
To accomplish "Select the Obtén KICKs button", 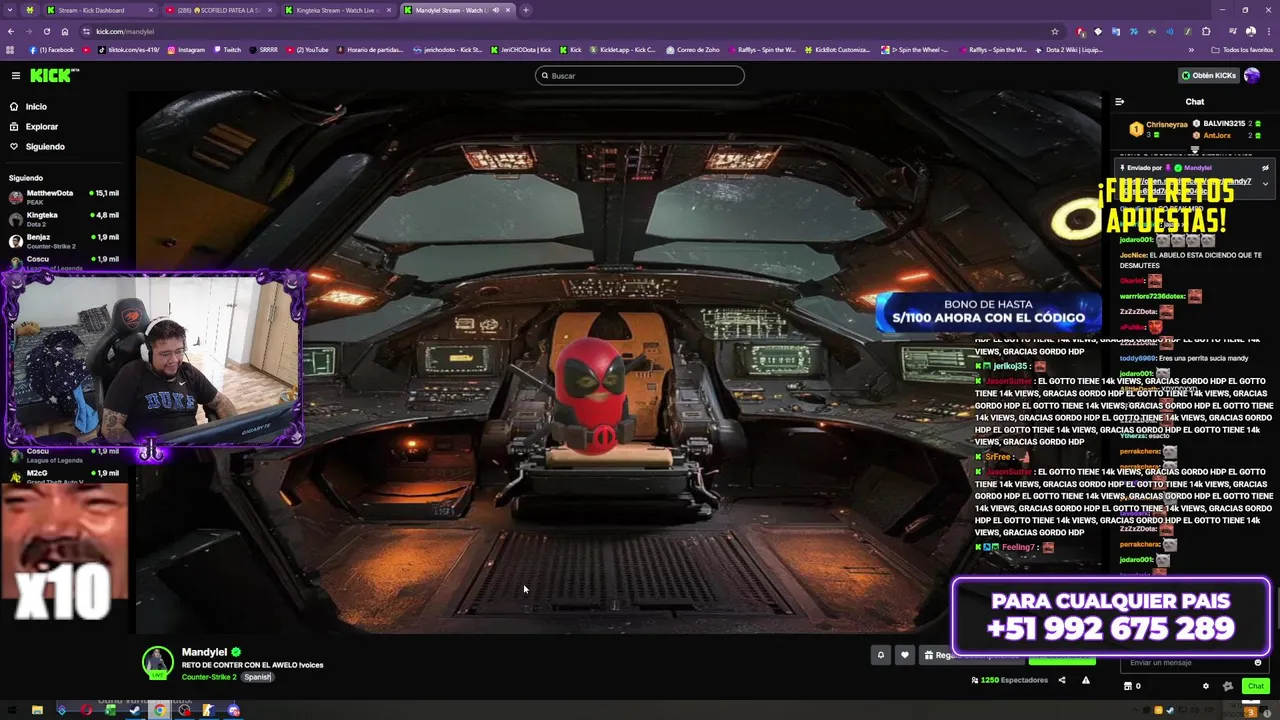I will 1208,75.
